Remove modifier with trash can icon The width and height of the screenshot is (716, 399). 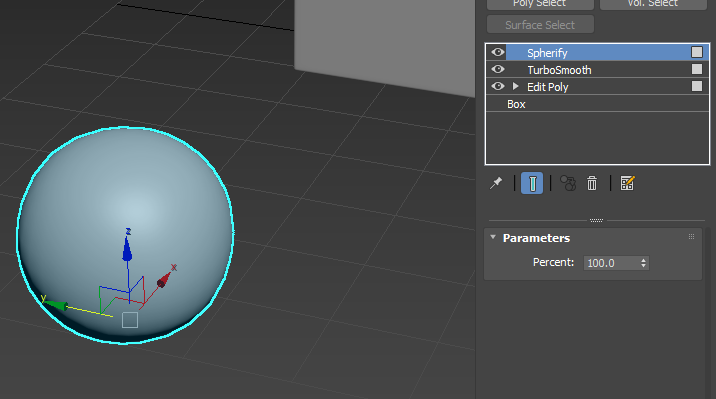click(592, 183)
